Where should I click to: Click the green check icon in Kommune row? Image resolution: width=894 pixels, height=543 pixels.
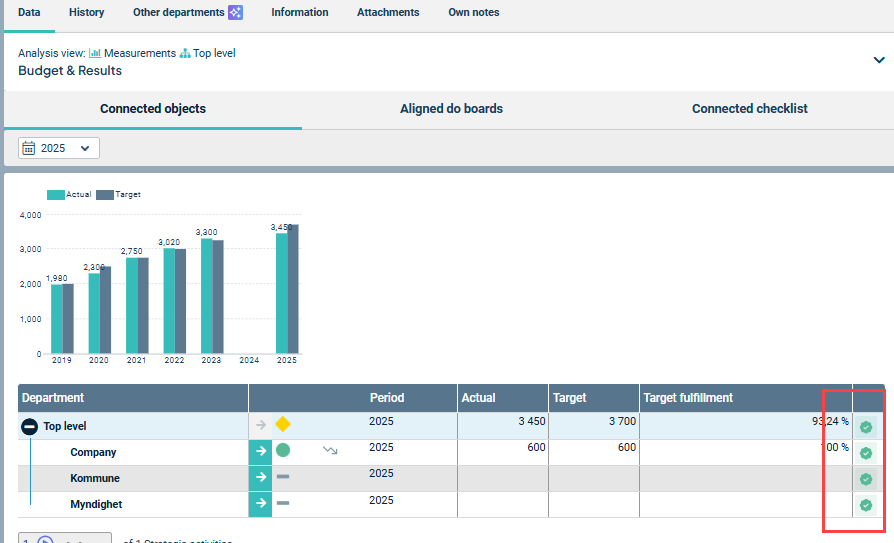coord(866,479)
